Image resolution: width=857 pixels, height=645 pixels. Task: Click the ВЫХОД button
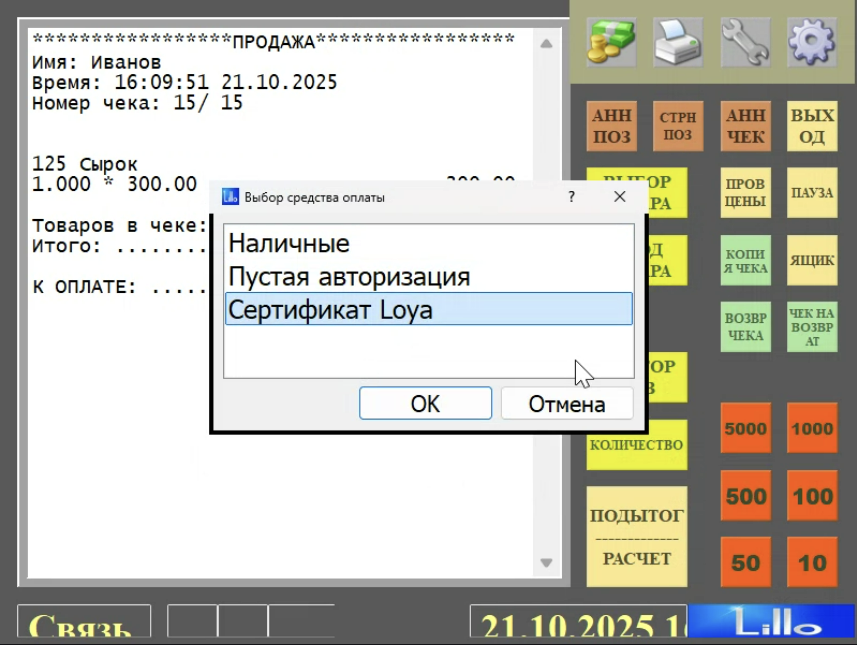tap(812, 127)
